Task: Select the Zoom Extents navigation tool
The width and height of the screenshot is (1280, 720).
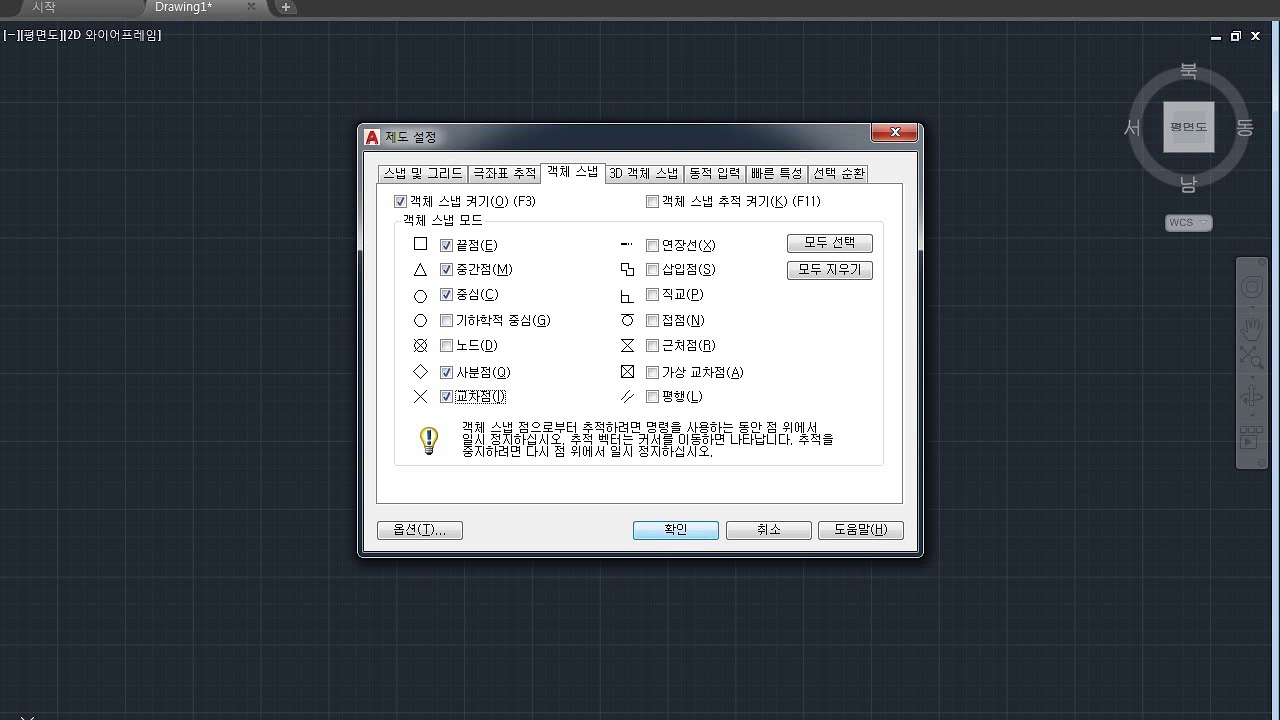Action: point(1252,356)
